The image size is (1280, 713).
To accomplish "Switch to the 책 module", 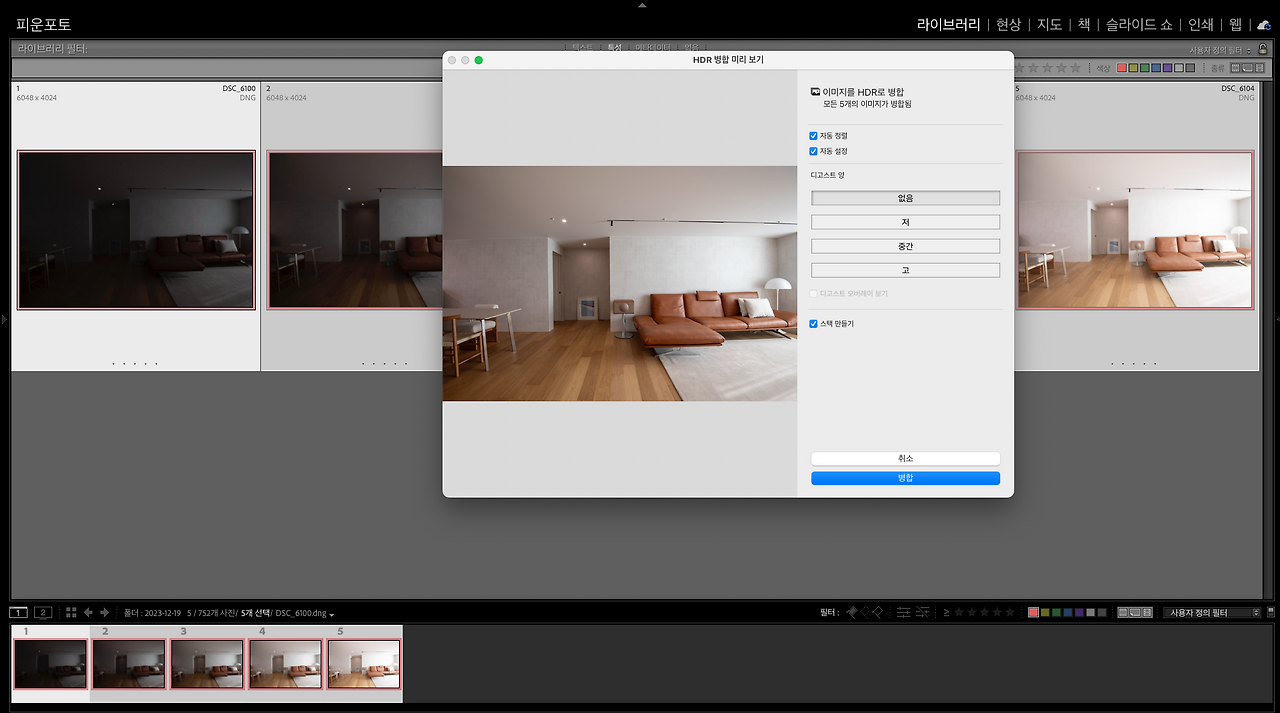I will tap(1084, 24).
